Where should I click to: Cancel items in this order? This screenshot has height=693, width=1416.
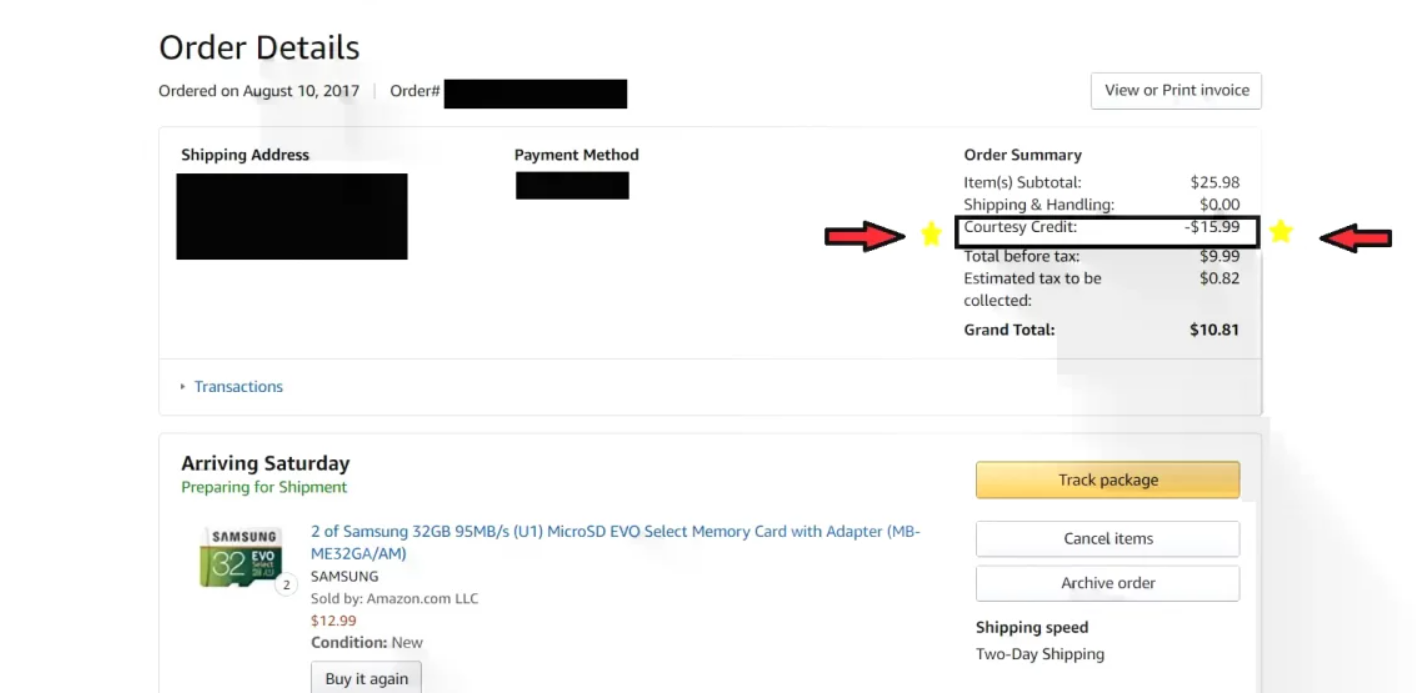[x=1107, y=538]
